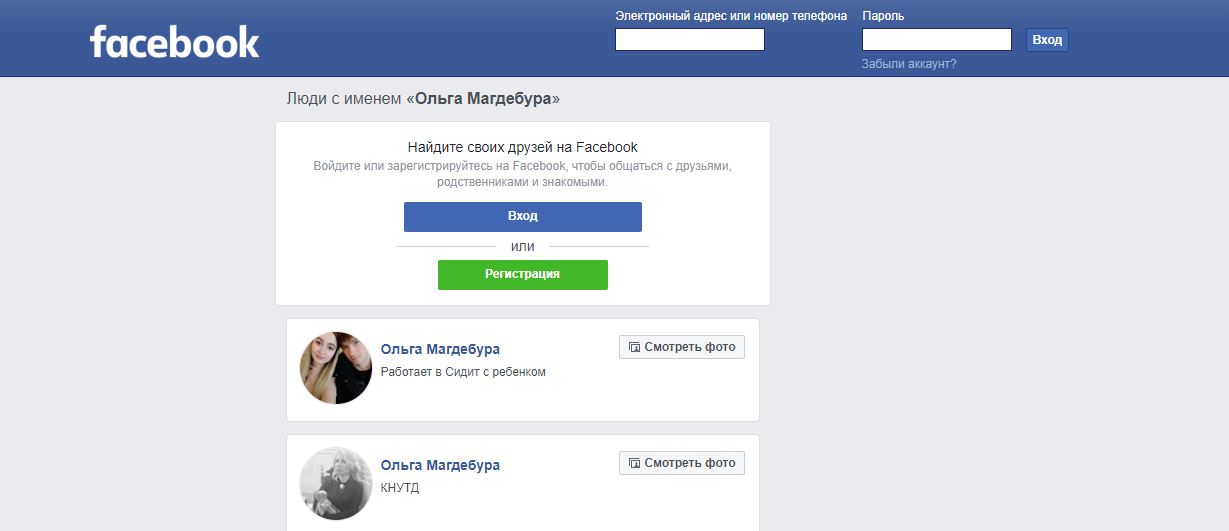Click the Facebook logo in the header
The width and height of the screenshot is (1229, 531).
coord(174,42)
